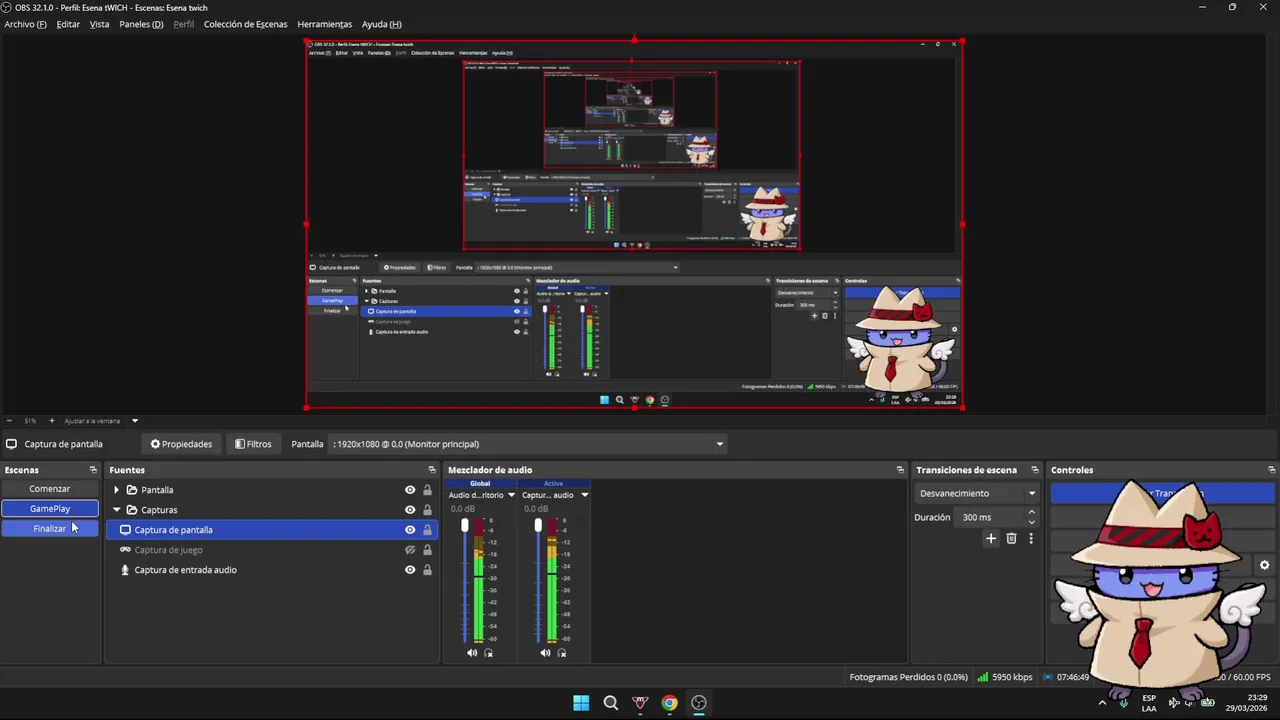Toggle lock on the Capturas group
The height and width of the screenshot is (720, 1280).
pos(427,510)
